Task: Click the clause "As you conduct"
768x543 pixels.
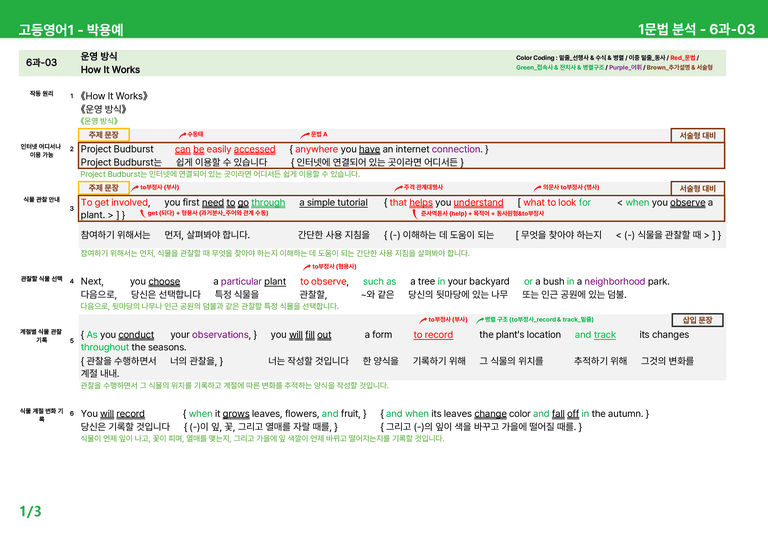Action: click(120, 335)
